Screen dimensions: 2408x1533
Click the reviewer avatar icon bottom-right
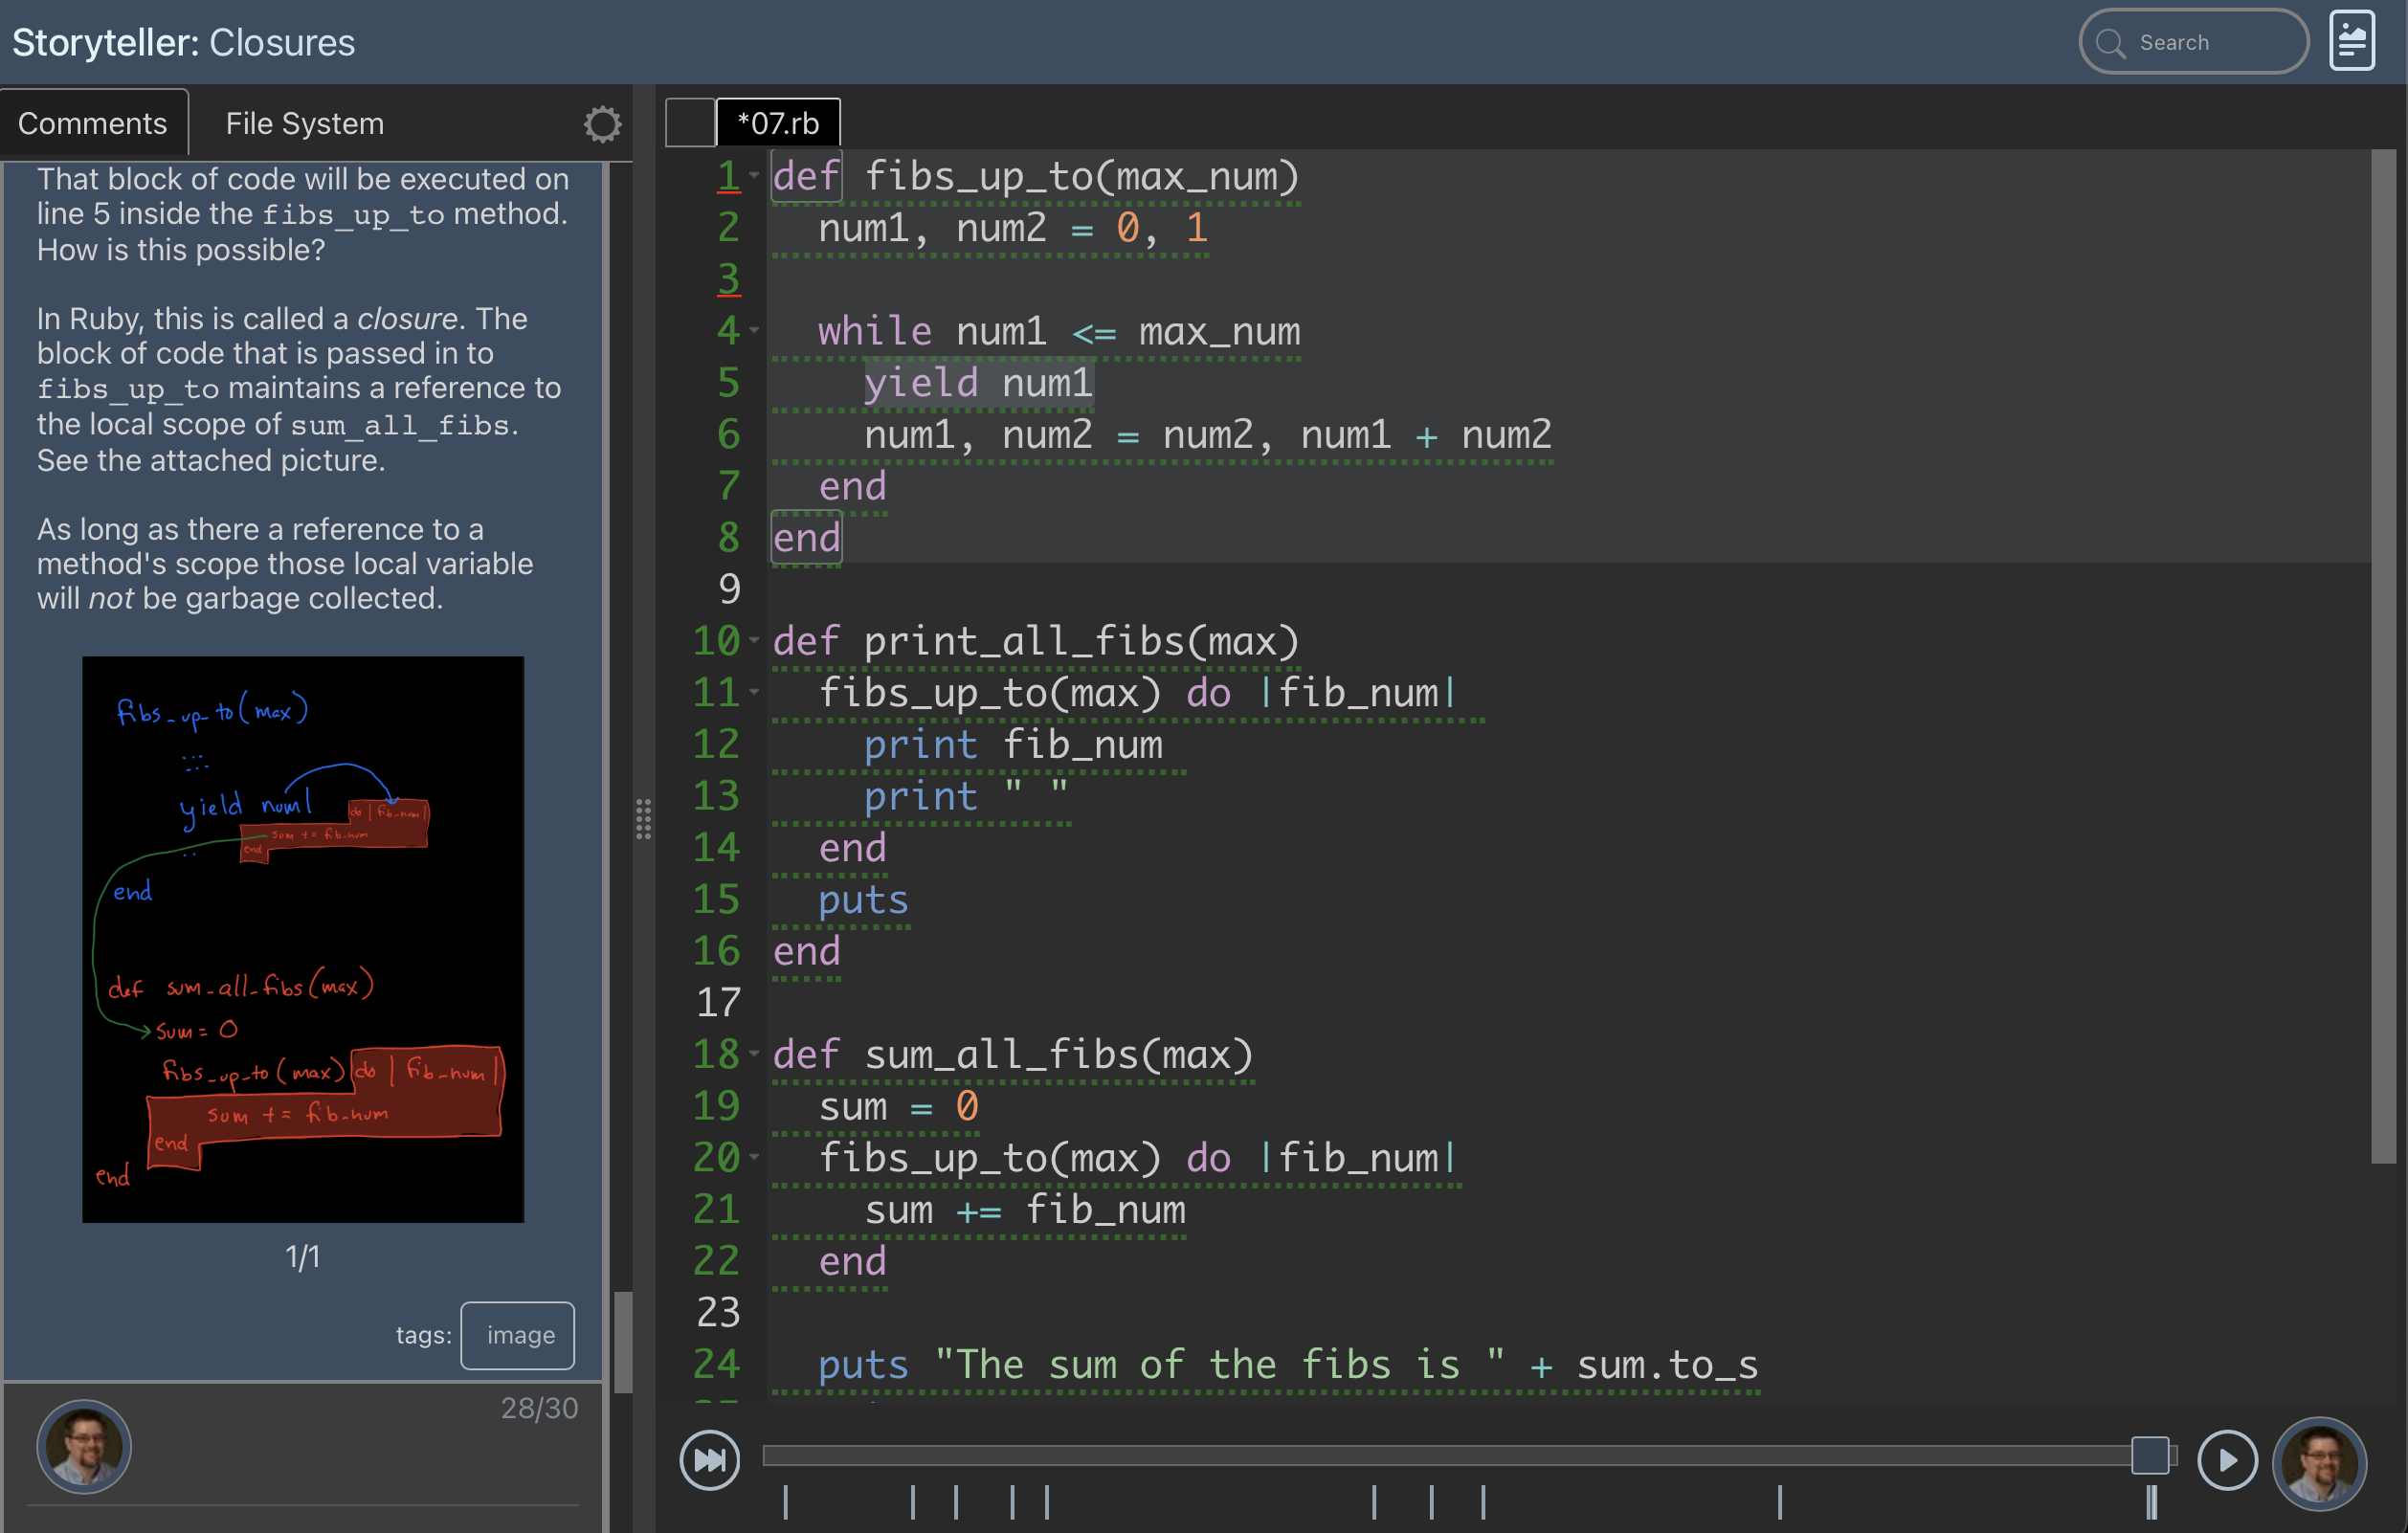[x=2320, y=1459]
